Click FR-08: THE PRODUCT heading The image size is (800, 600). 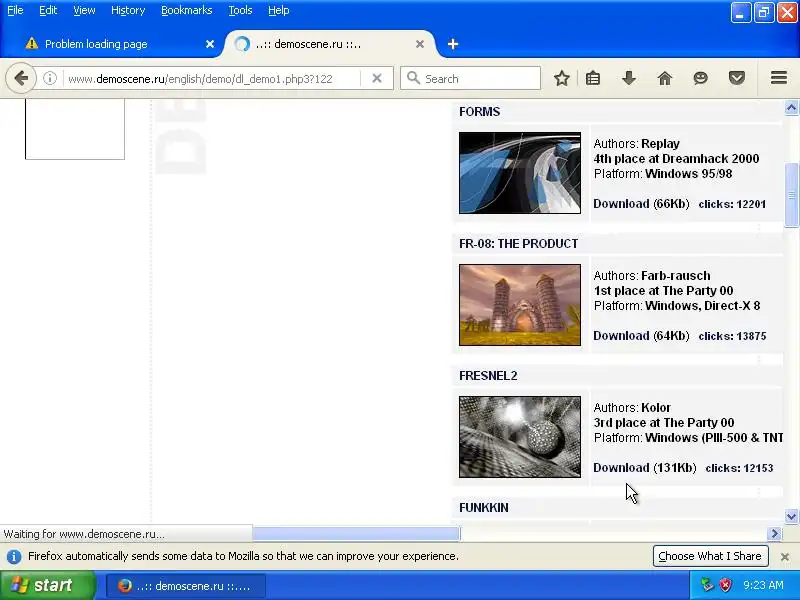[518, 244]
